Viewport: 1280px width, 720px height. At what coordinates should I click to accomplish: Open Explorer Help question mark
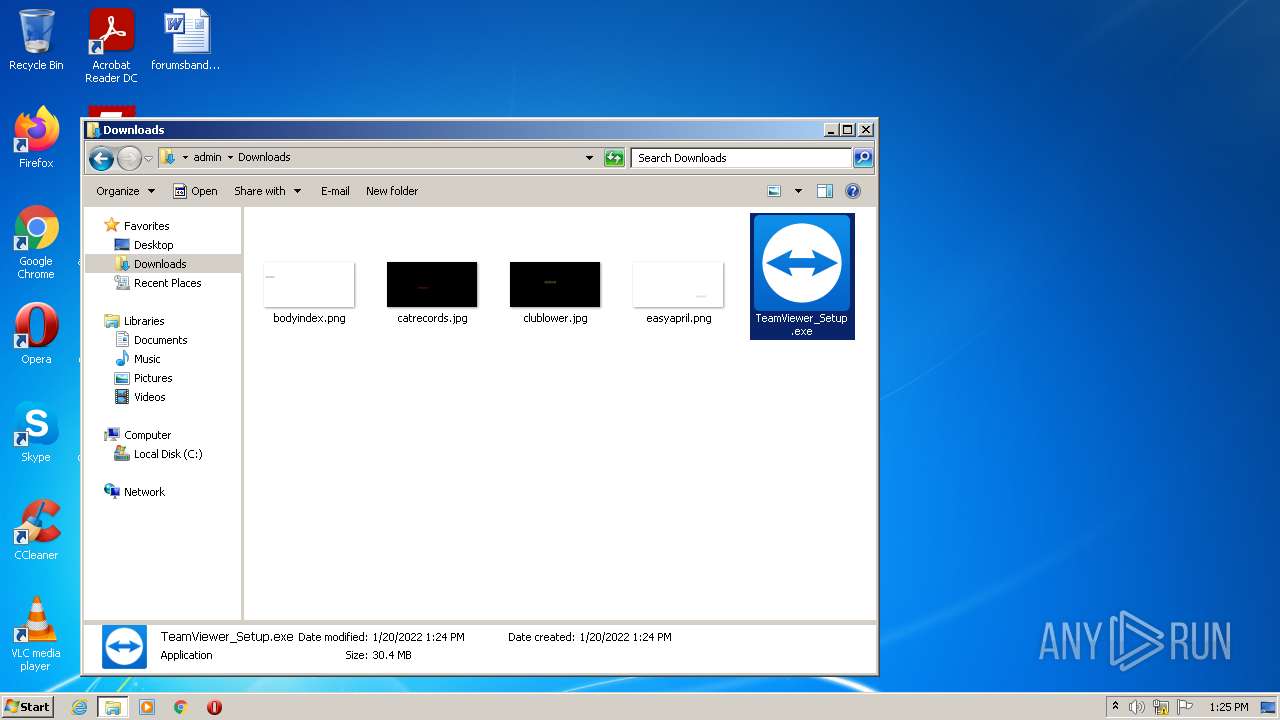(x=853, y=191)
